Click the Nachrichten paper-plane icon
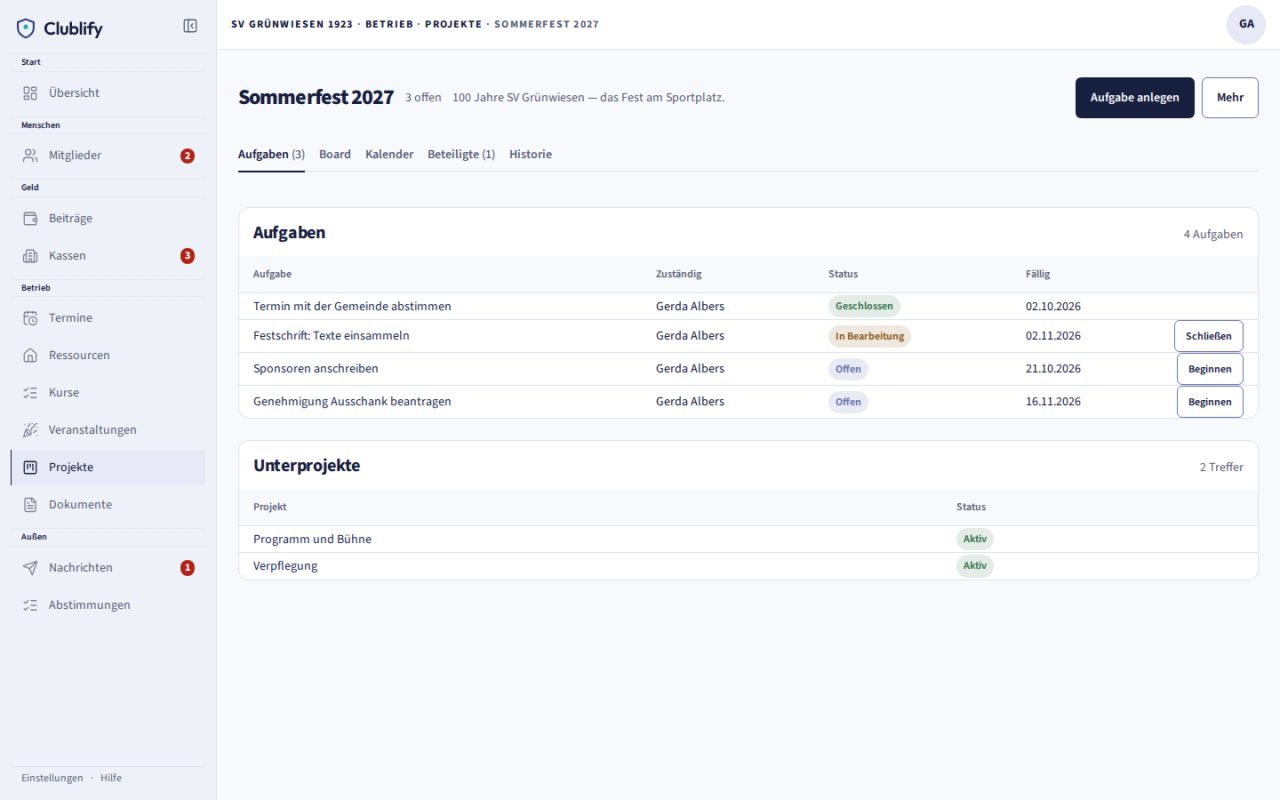The image size is (1280, 800). click(x=30, y=568)
